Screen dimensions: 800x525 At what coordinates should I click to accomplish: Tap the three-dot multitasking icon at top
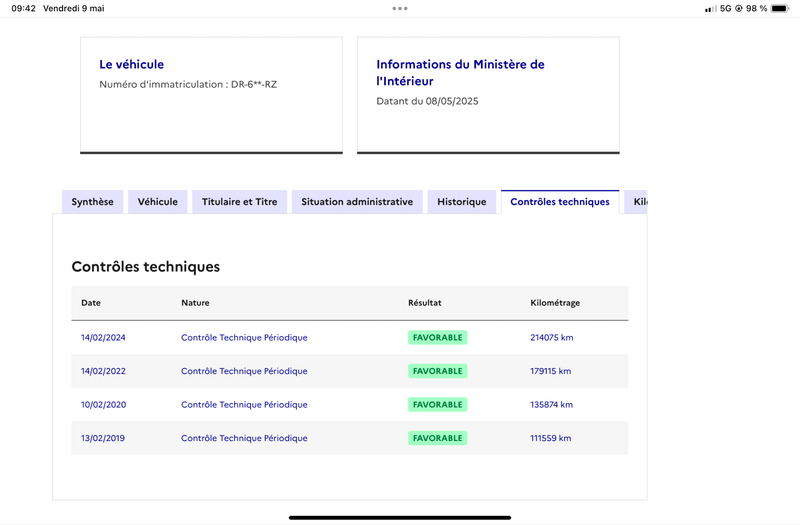coord(400,8)
